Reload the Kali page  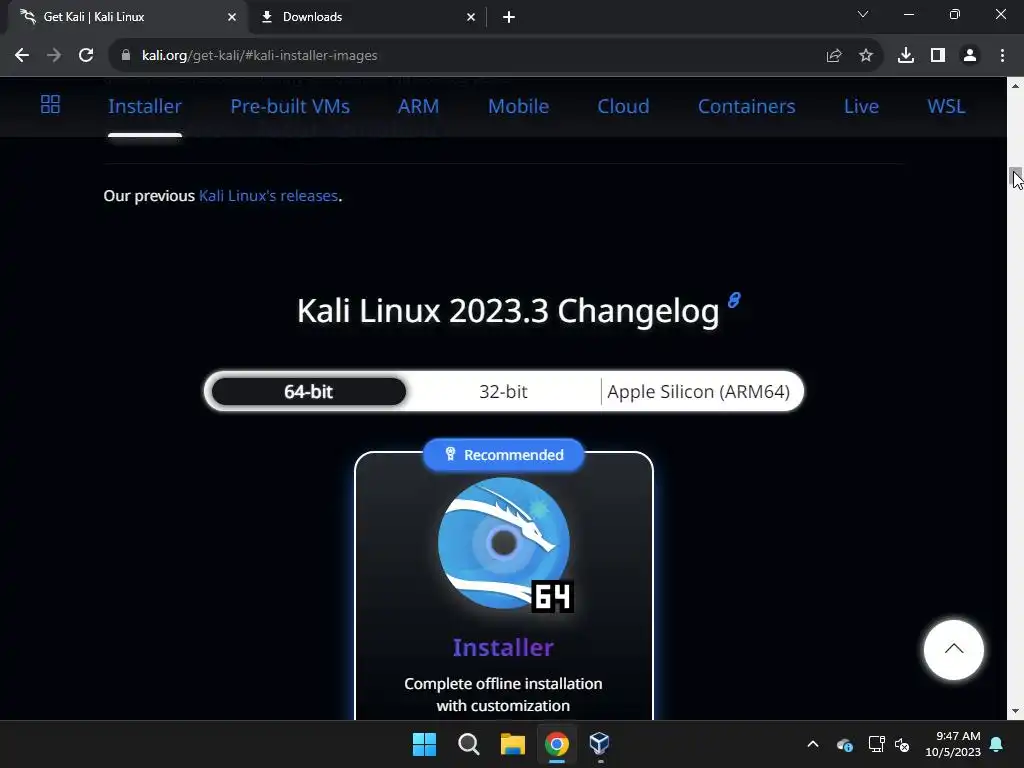pos(86,56)
